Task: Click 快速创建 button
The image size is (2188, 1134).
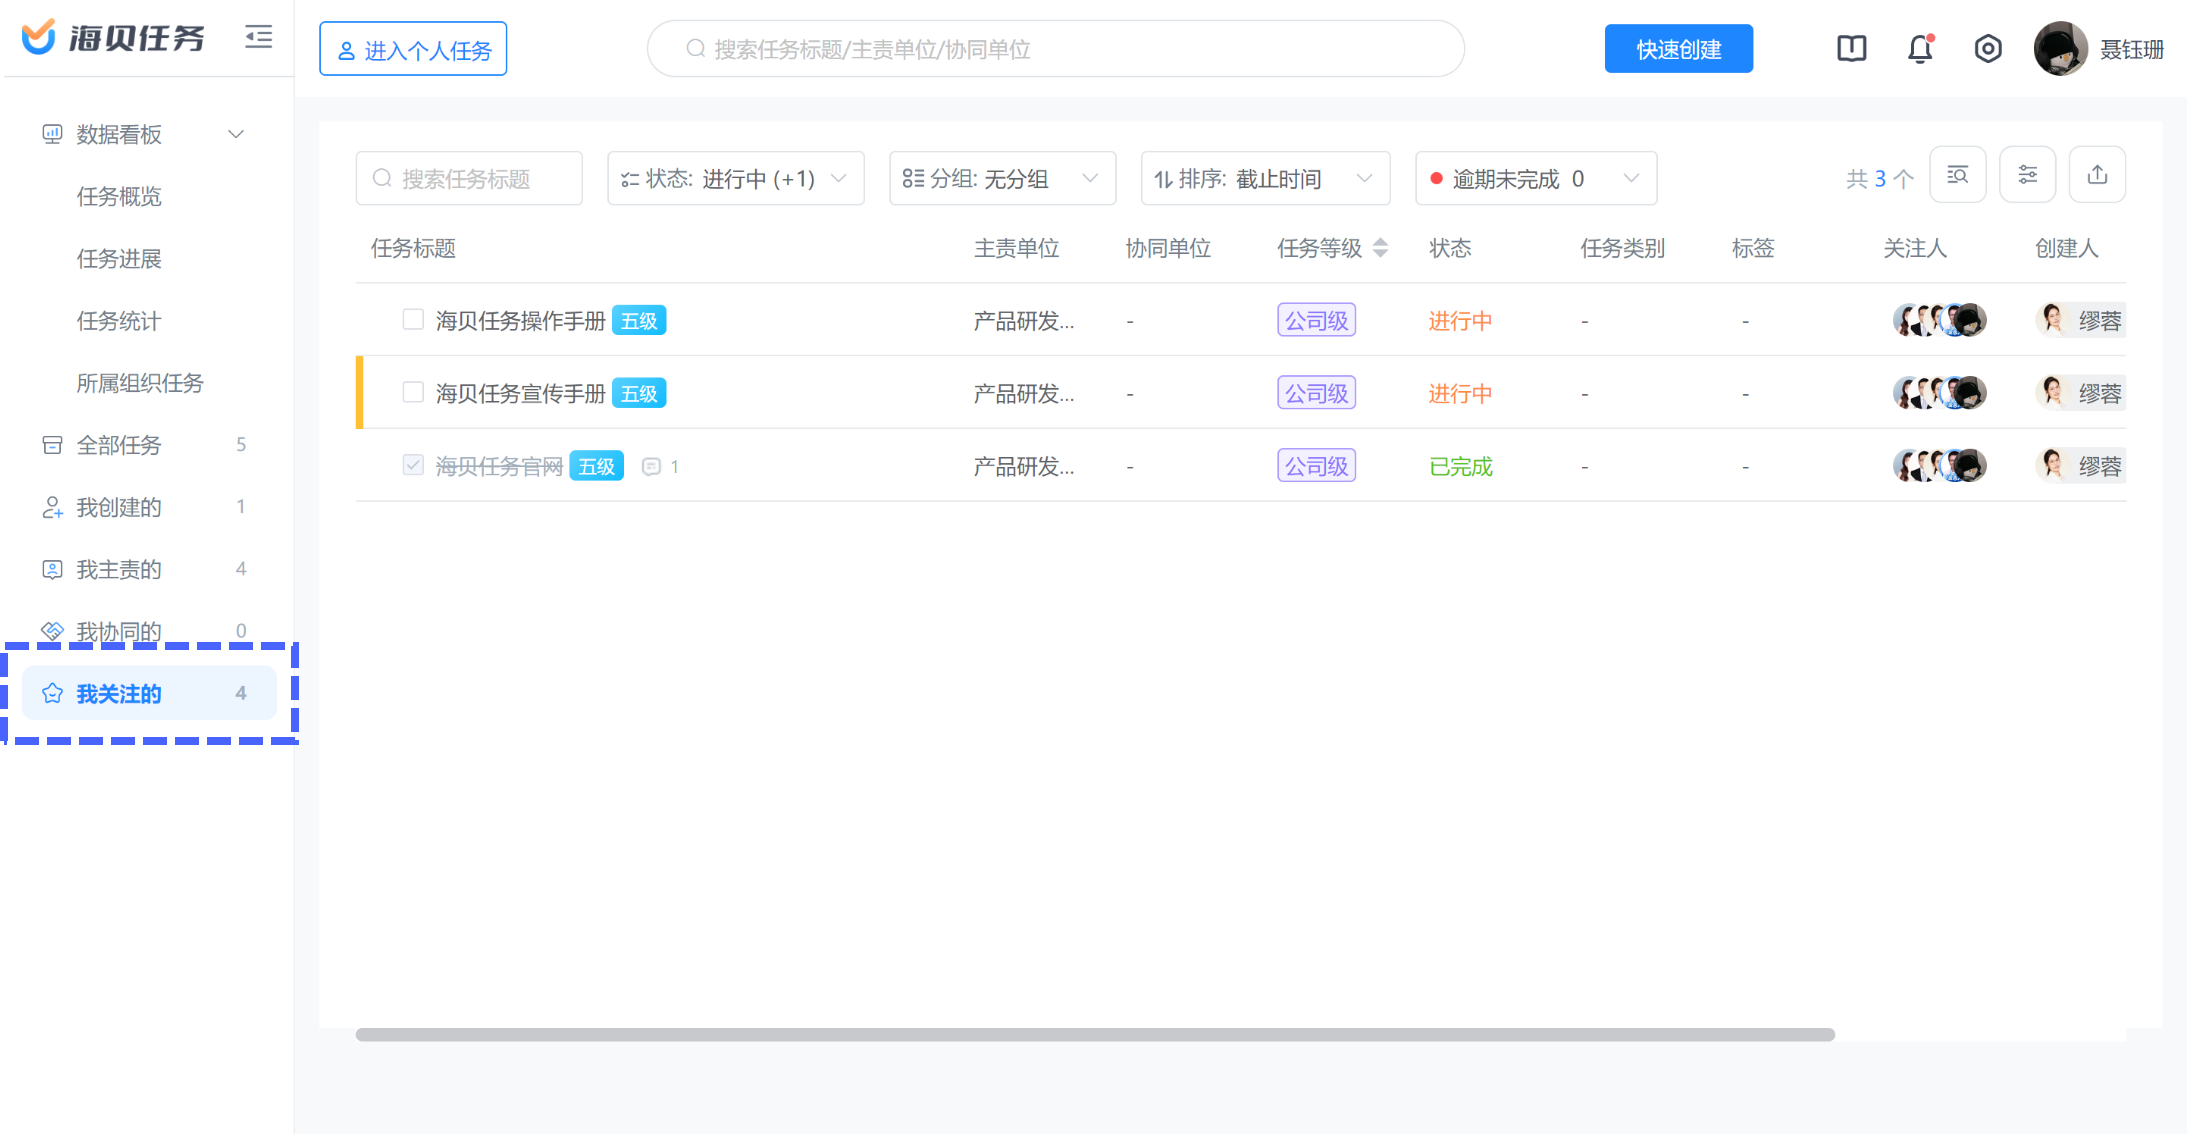Action: (x=1678, y=48)
